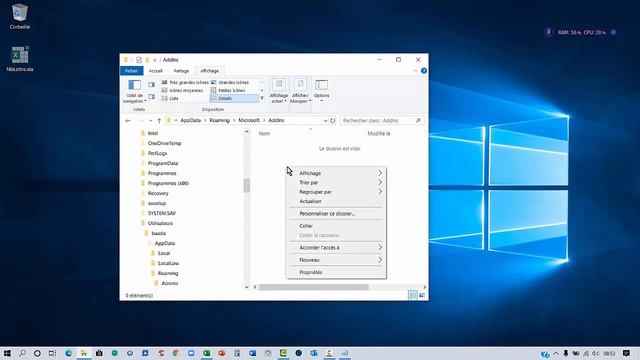The image size is (640, 360).
Task: Open the Fichier ribbon tab
Action: 131,71
